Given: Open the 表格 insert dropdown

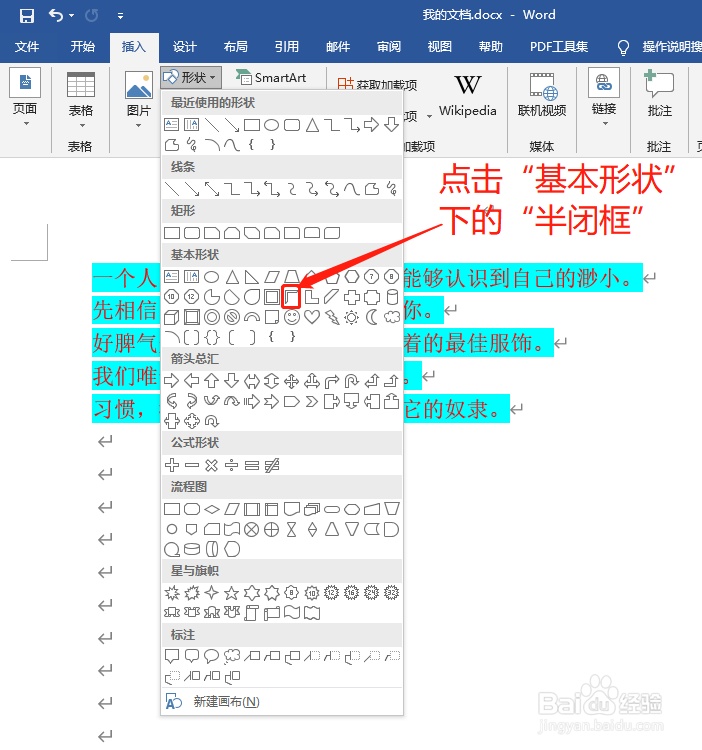Looking at the screenshot, I should (81, 100).
